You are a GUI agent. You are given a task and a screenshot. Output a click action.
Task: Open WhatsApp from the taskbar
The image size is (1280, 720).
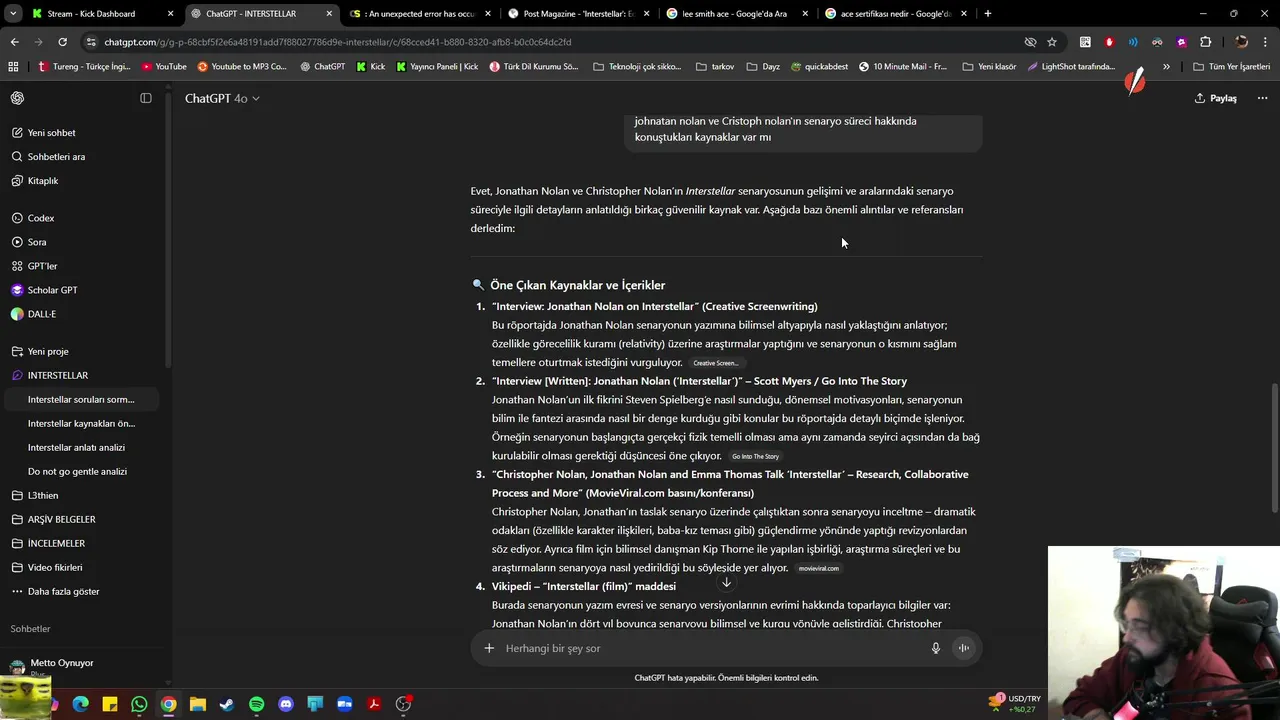point(139,704)
